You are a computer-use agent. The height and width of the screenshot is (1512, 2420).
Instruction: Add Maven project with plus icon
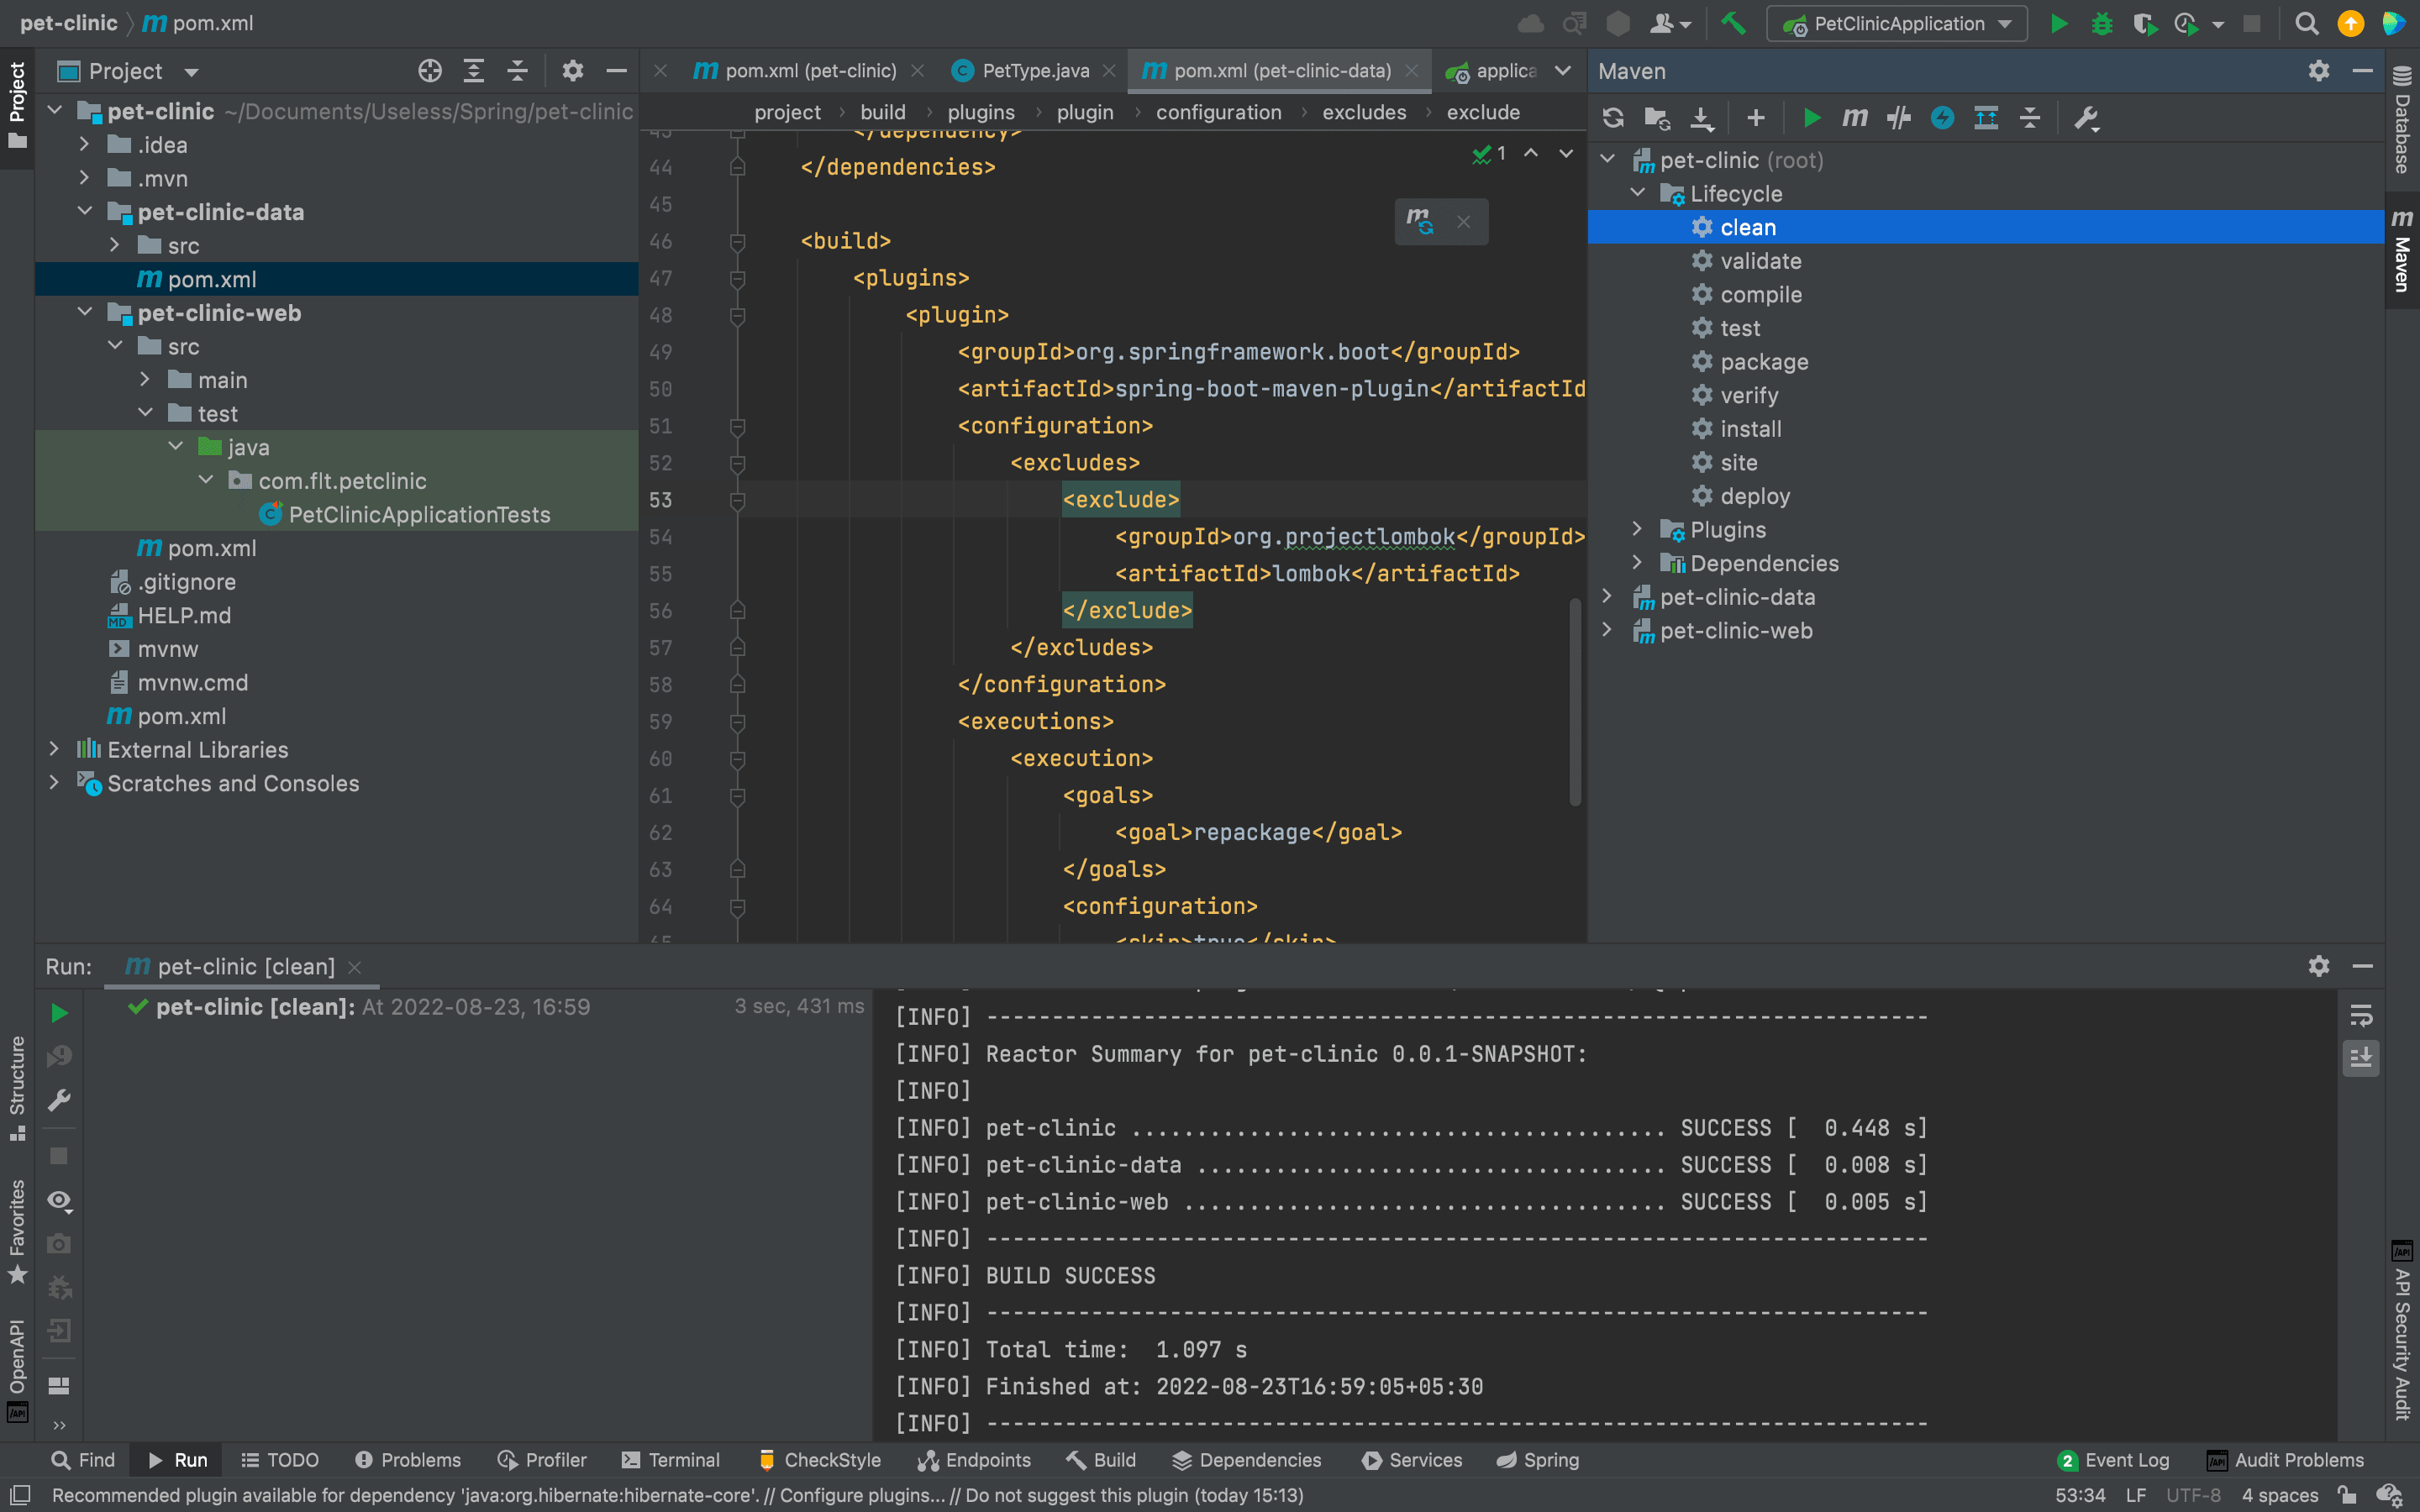(1755, 118)
